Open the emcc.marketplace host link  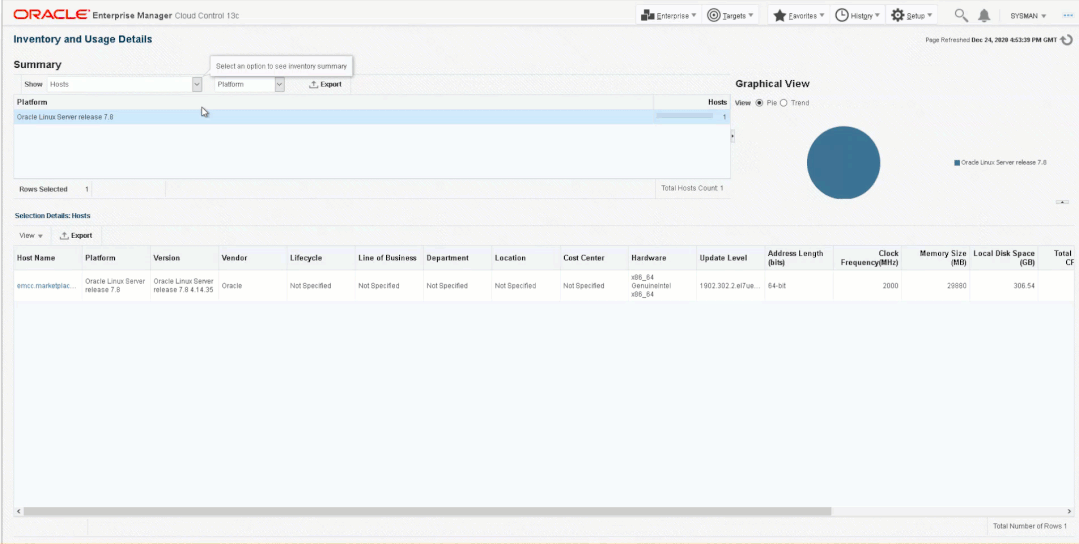[46, 286]
